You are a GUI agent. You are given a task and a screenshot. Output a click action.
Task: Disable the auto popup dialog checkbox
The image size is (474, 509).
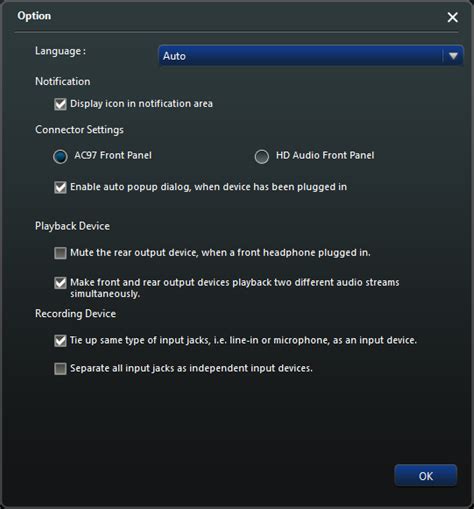pyautogui.click(x=60, y=187)
